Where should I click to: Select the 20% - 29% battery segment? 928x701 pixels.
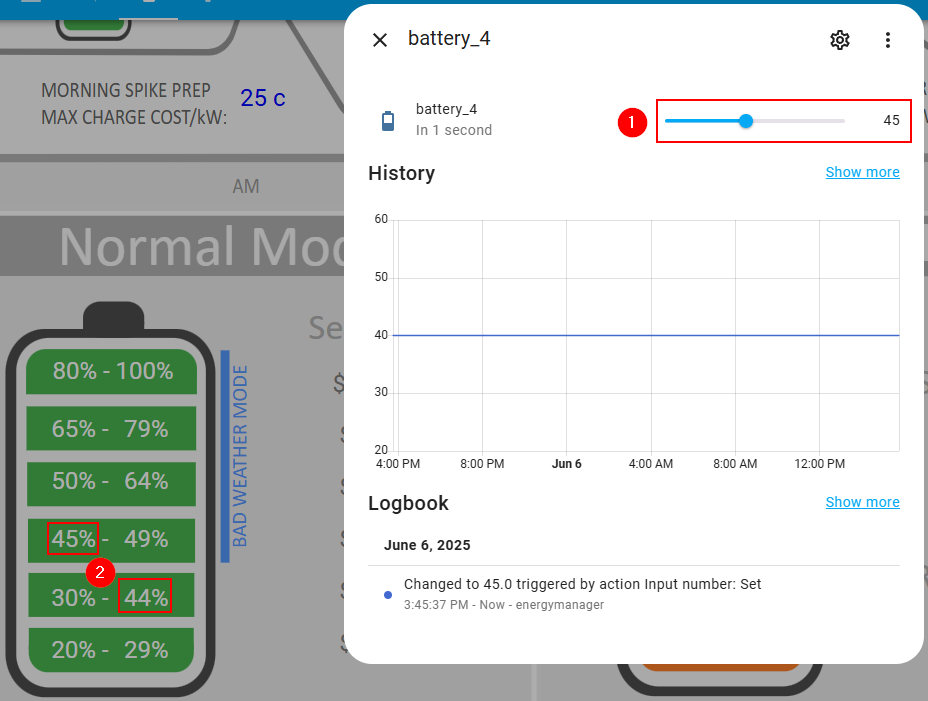(x=111, y=650)
